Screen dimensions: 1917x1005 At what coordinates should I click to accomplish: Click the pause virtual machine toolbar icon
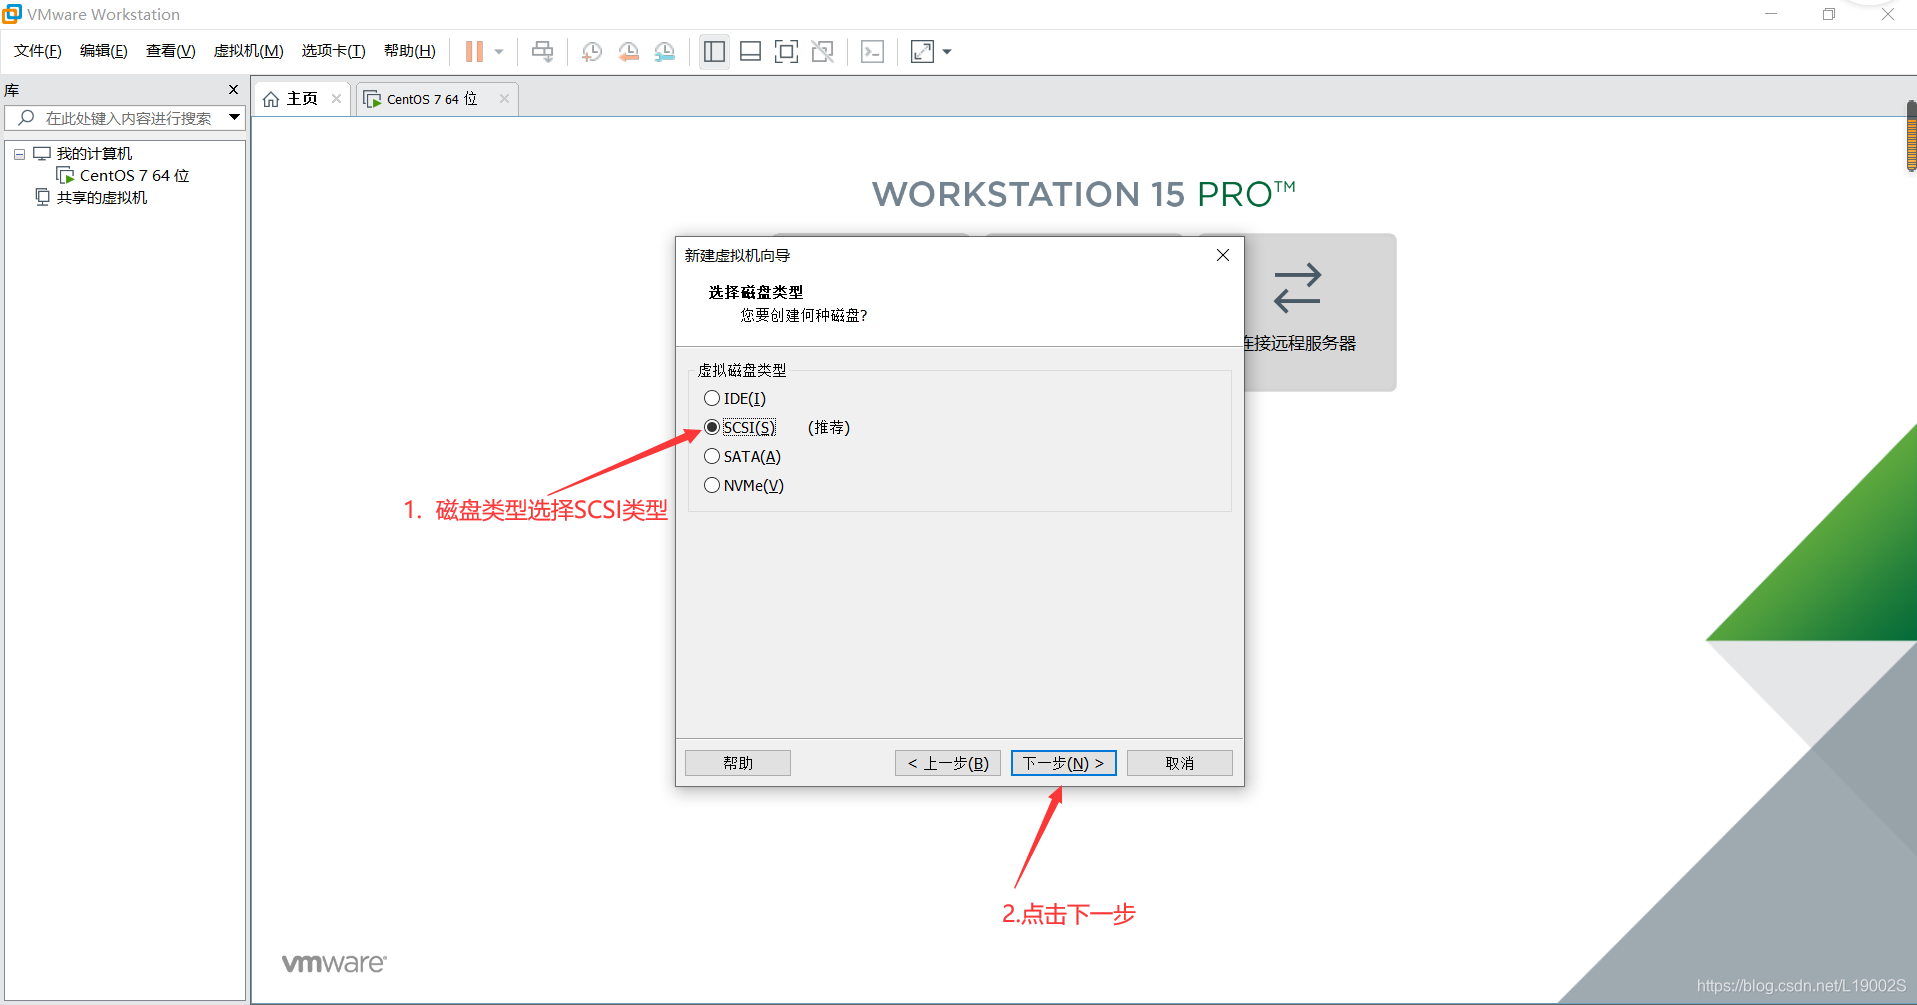(474, 51)
